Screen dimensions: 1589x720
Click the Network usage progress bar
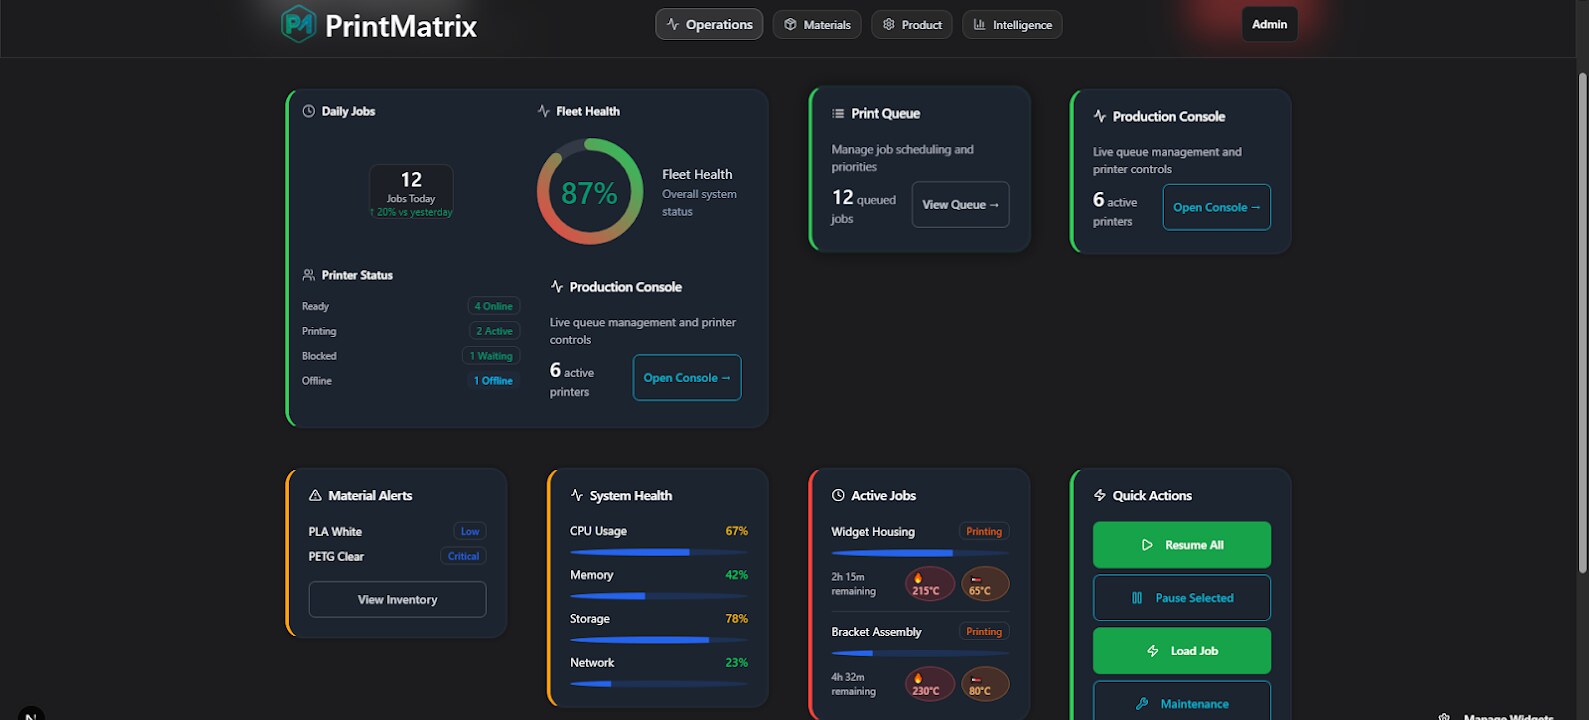click(659, 684)
